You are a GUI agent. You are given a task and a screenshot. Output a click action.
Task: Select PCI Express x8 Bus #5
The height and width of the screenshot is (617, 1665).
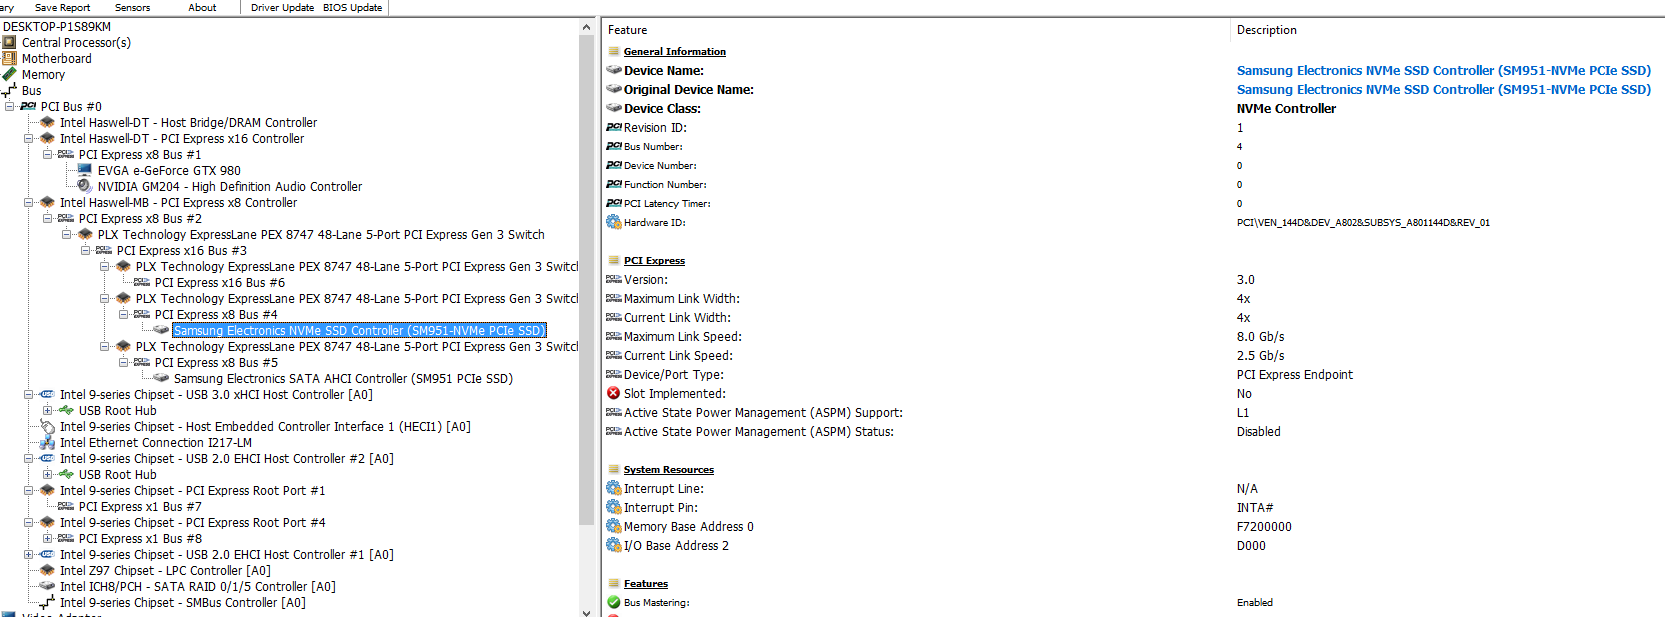[216, 363]
